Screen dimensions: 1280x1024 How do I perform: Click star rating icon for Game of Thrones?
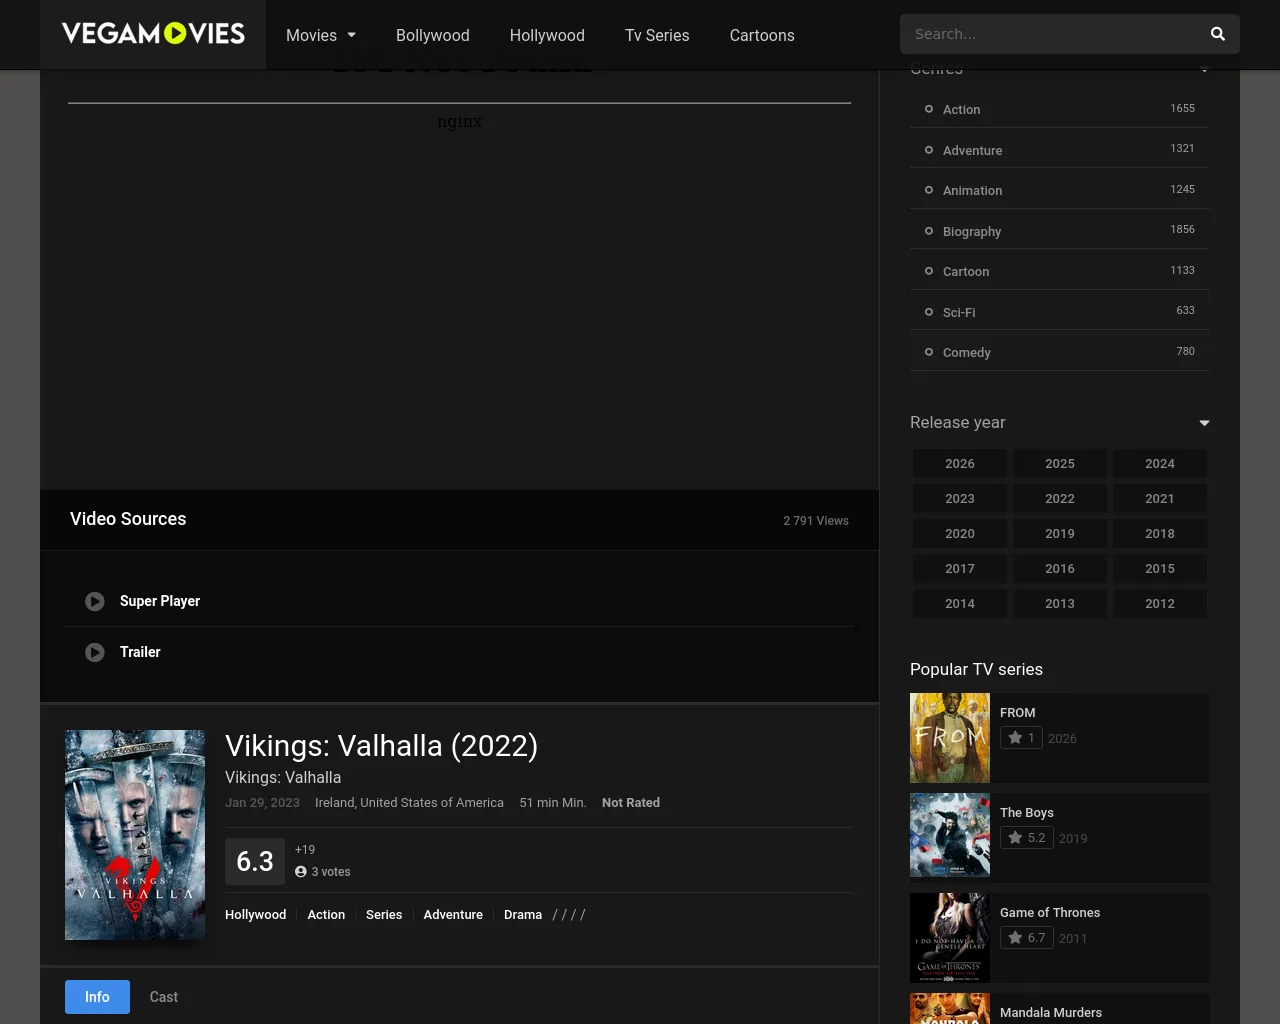click(x=1015, y=938)
